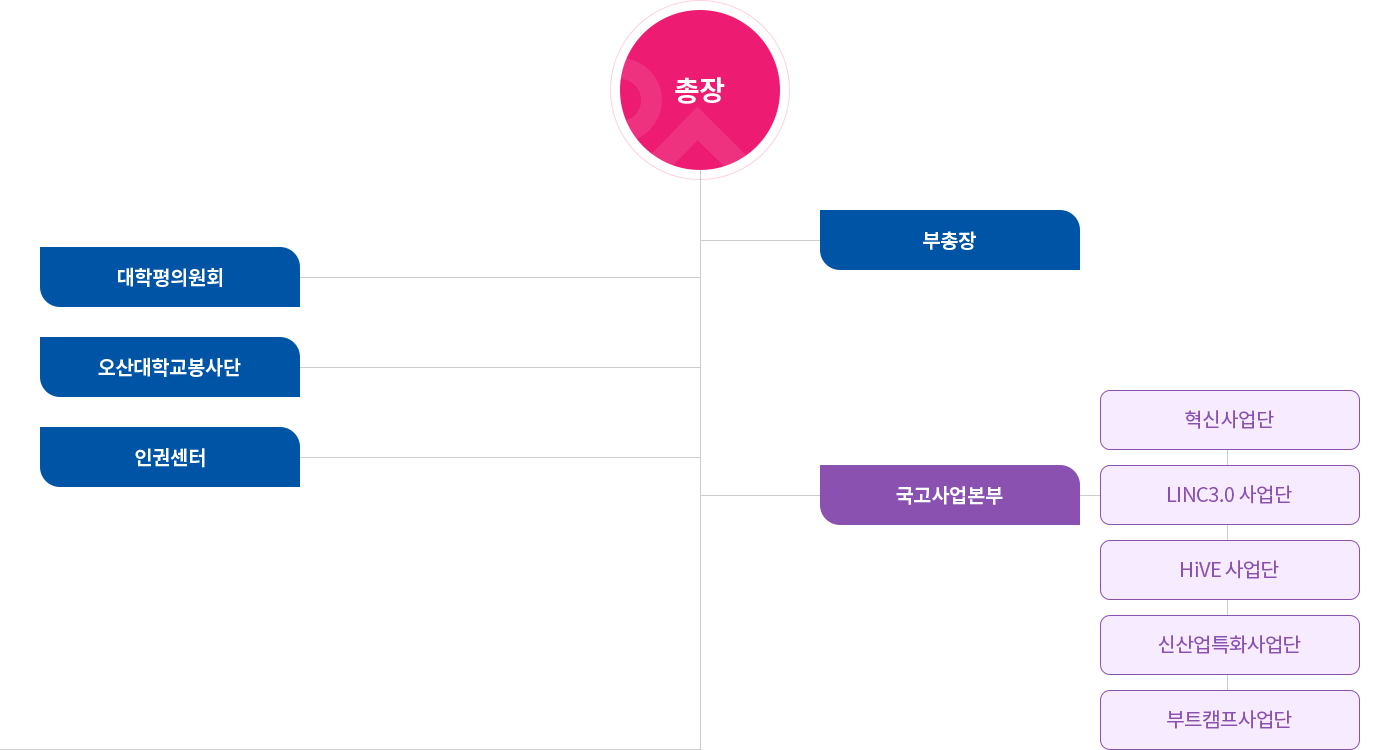Click the connector line right of 오산대학교봉사단
This screenshot has width=1400, height=750.
(x=500, y=367)
